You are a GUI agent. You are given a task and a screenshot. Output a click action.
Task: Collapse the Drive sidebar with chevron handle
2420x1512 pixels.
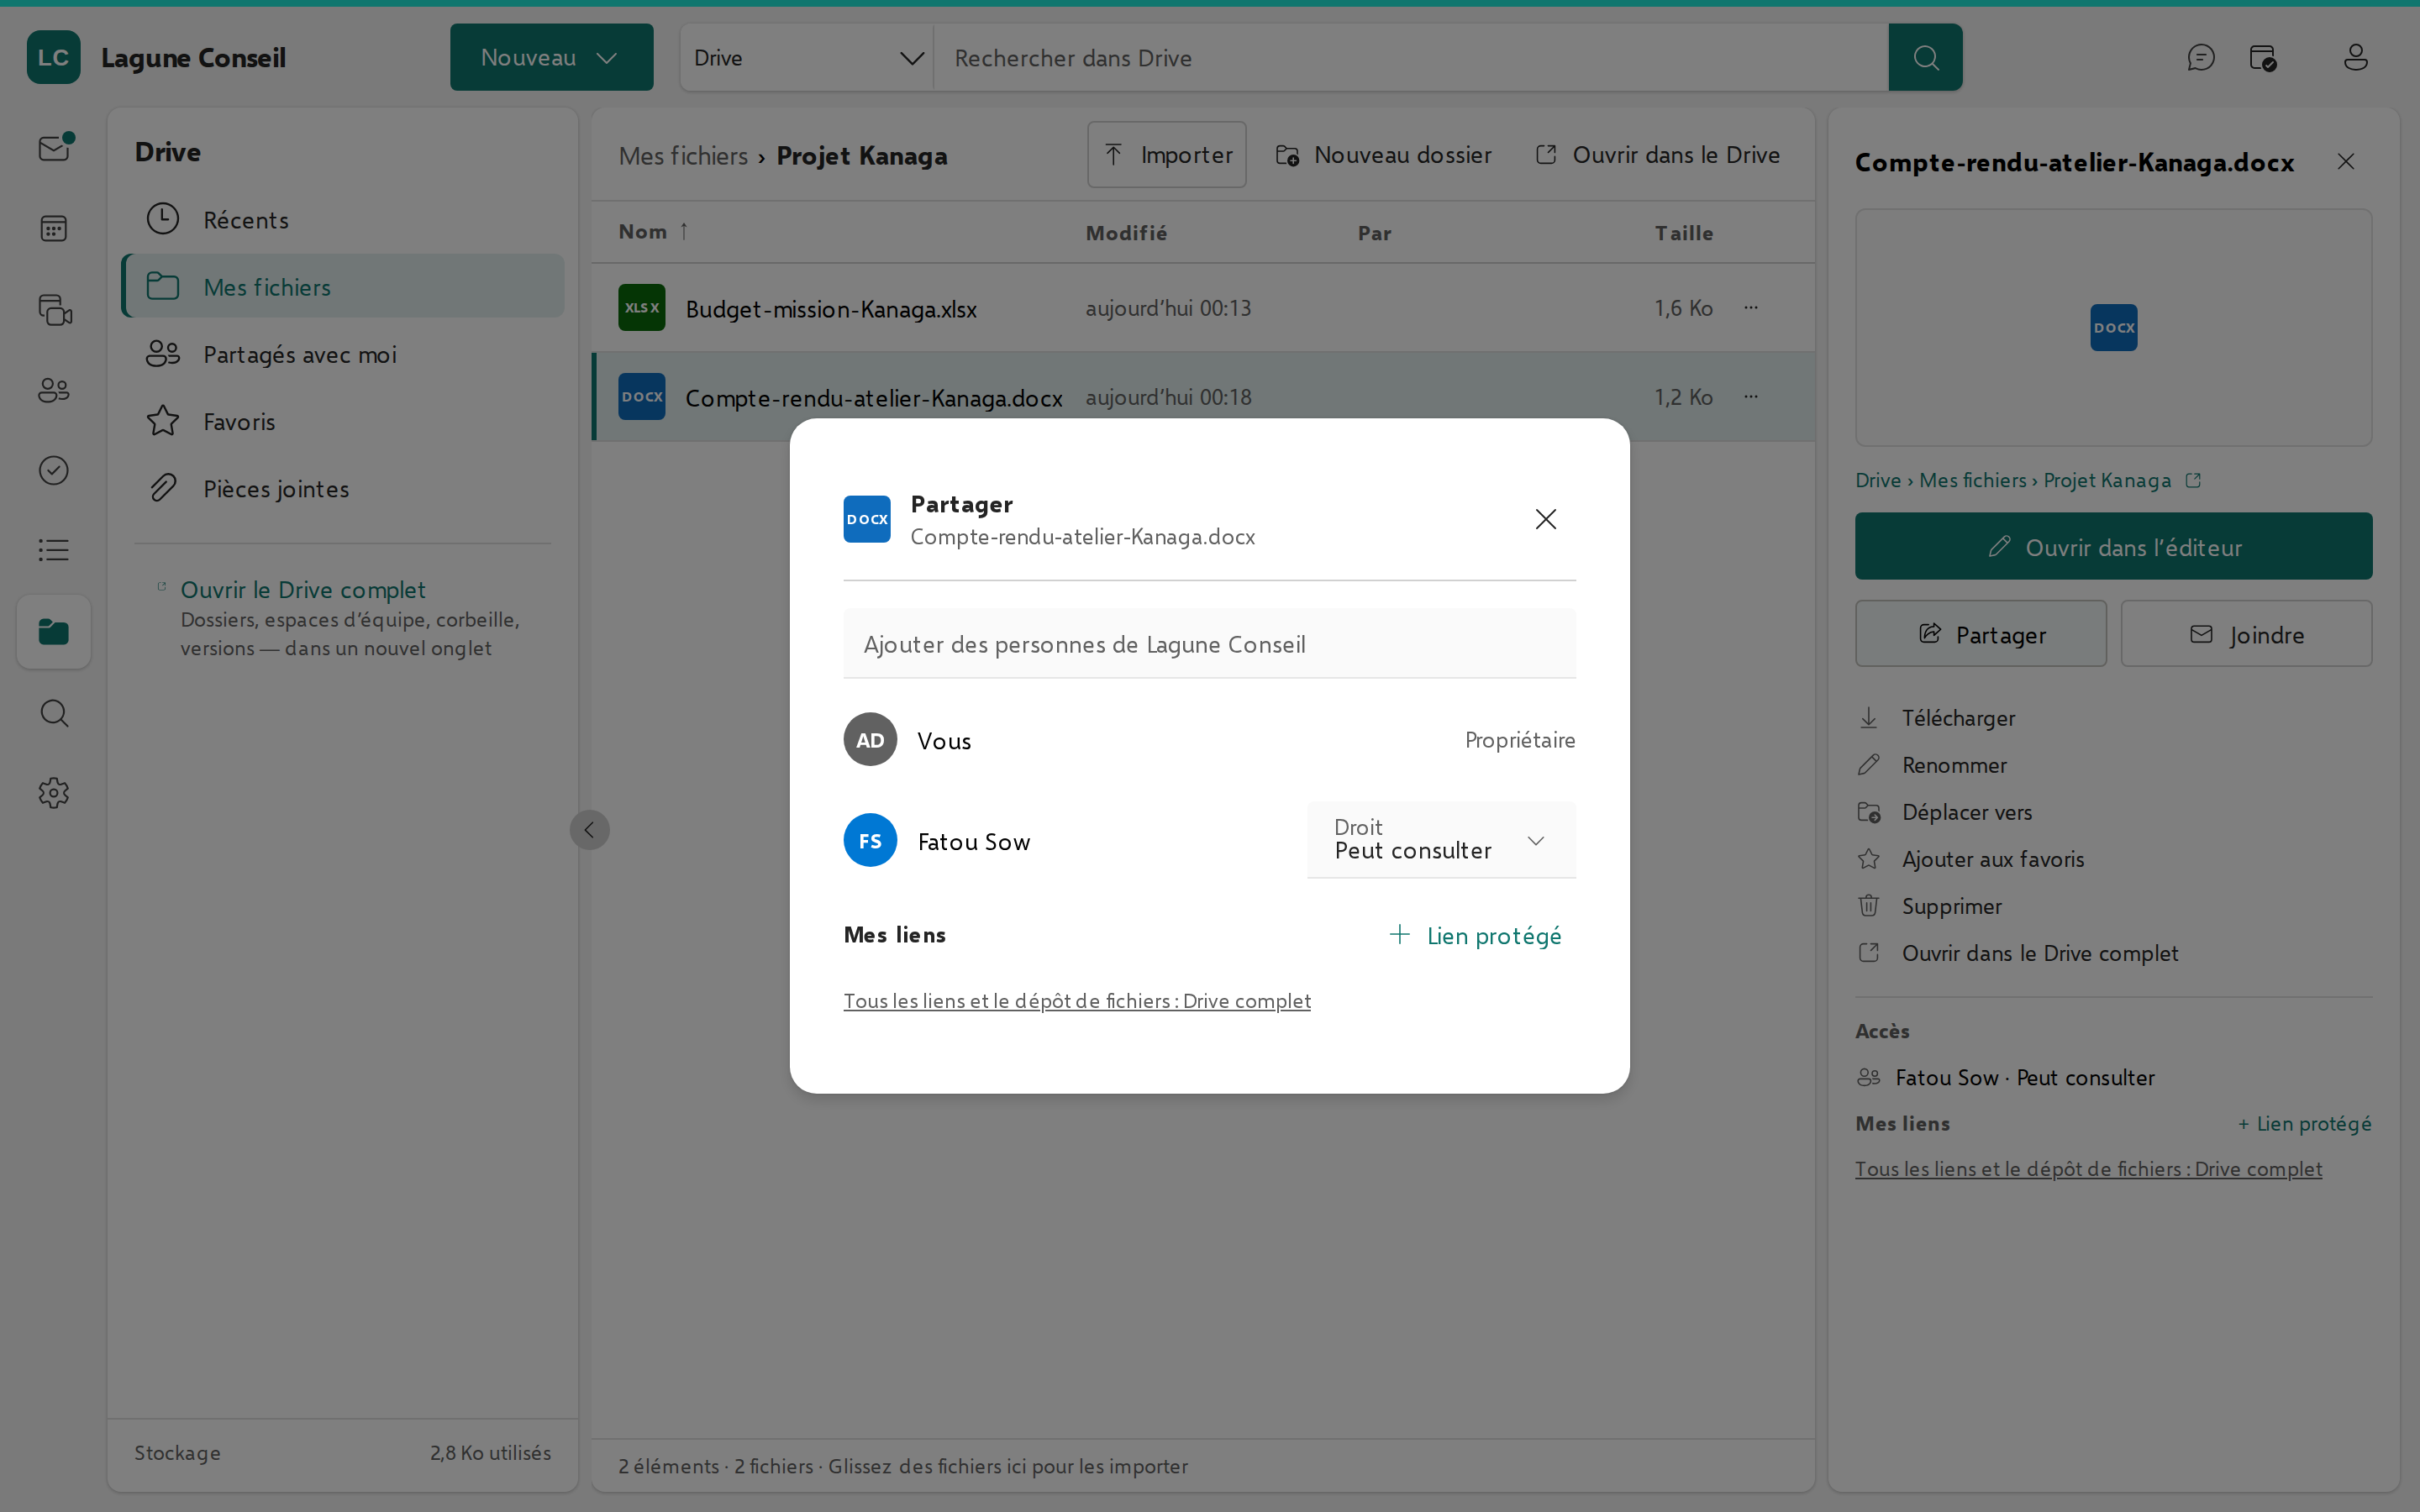pyautogui.click(x=589, y=830)
